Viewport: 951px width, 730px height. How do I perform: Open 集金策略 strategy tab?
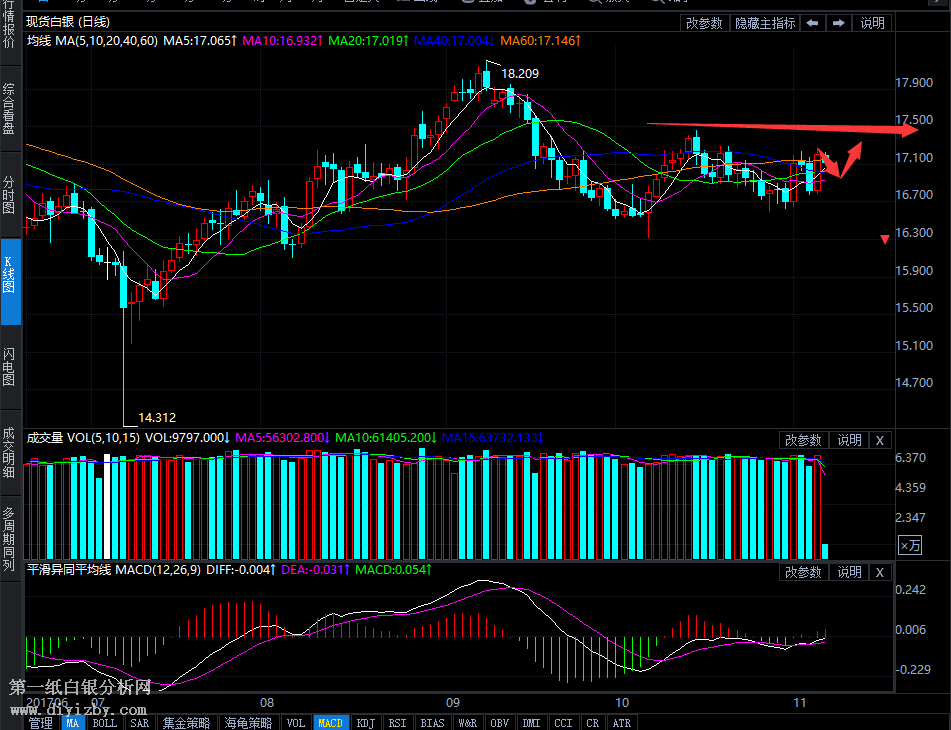point(187,723)
